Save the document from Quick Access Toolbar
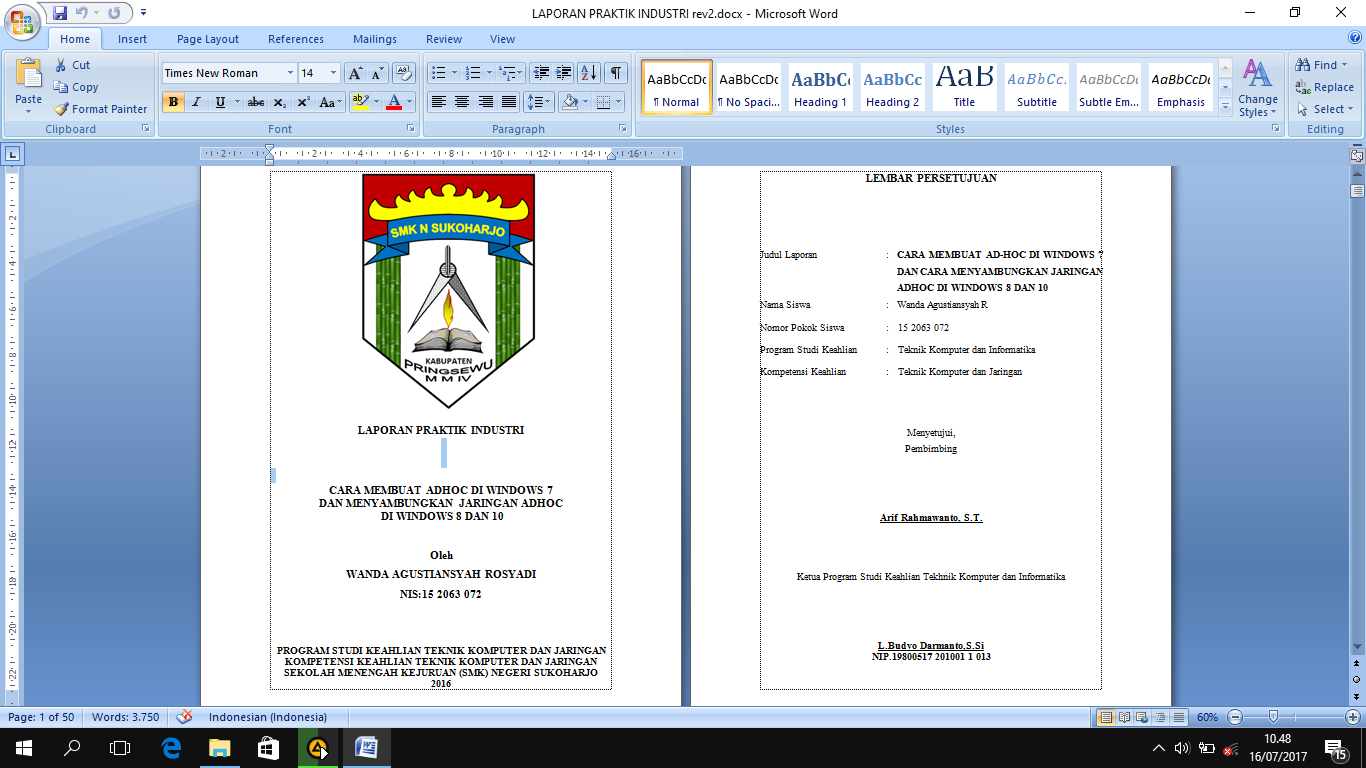Viewport: 1366px width, 768px height. pyautogui.click(x=60, y=13)
